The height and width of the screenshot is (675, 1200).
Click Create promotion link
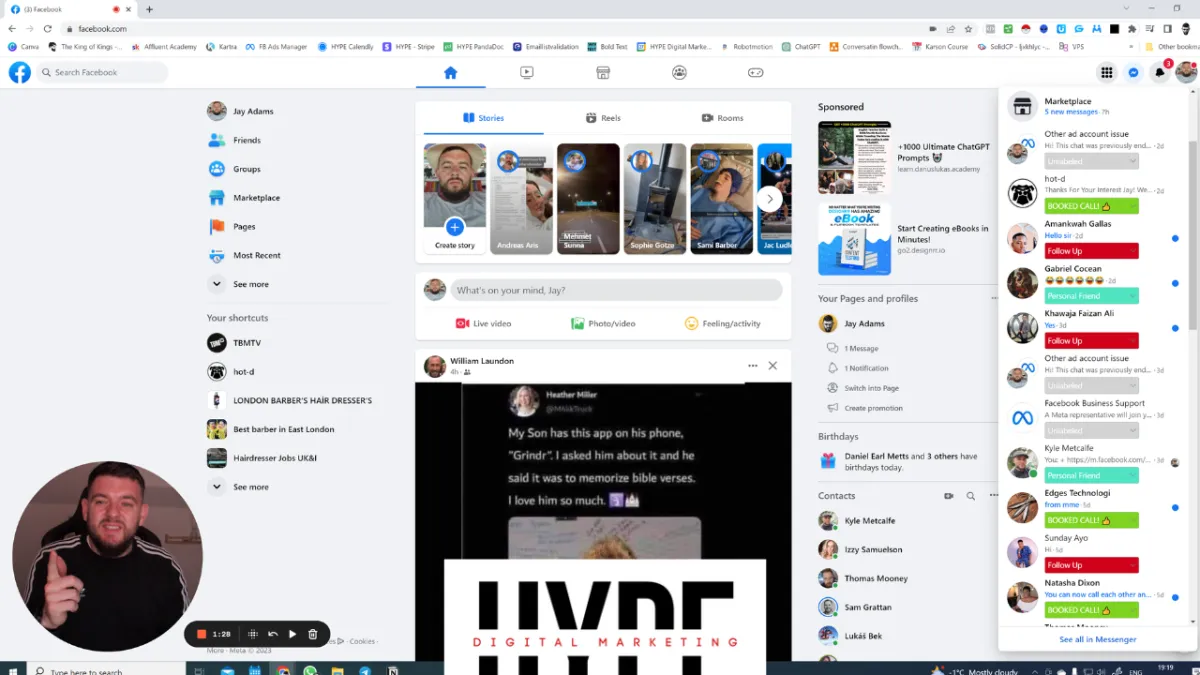click(x=873, y=408)
